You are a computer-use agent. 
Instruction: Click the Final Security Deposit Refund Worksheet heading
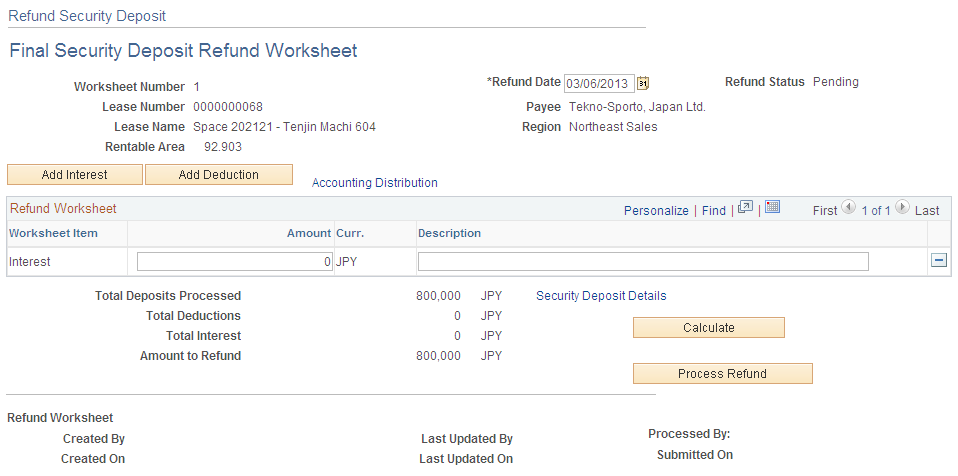point(183,50)
